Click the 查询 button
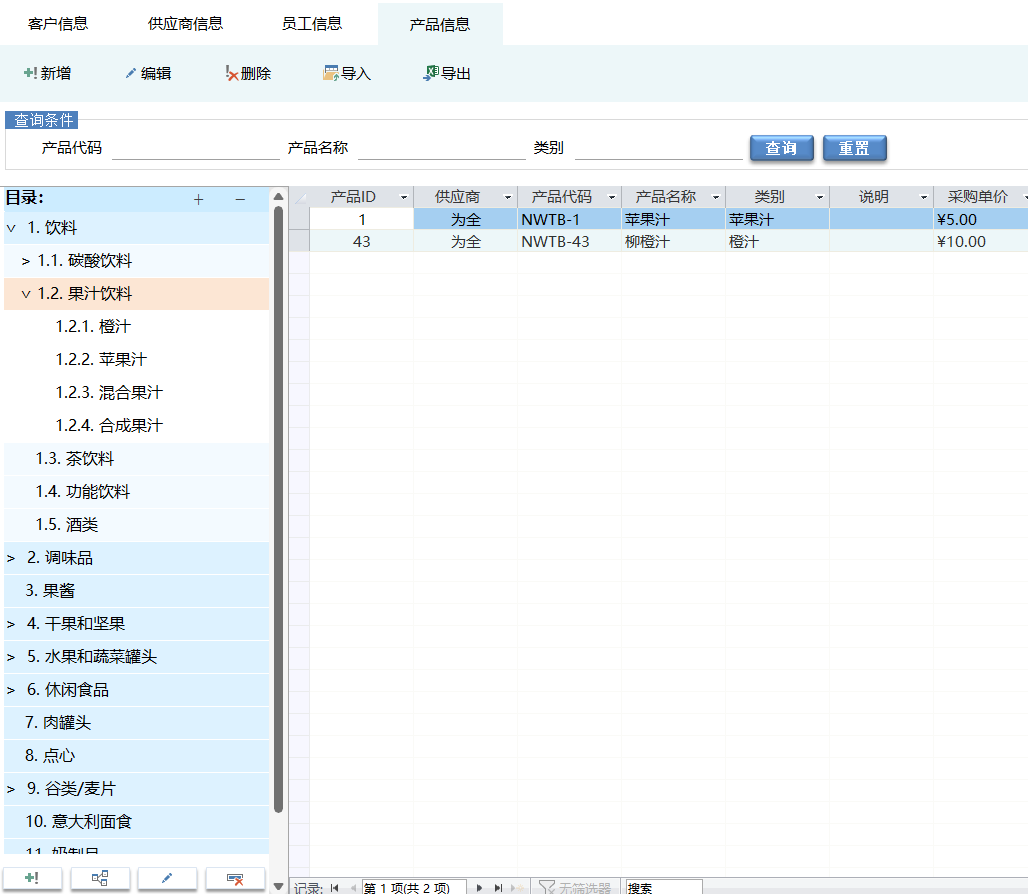Viewport: 1028px width, 894px height. pyautogui.click(x=781, y=148)
